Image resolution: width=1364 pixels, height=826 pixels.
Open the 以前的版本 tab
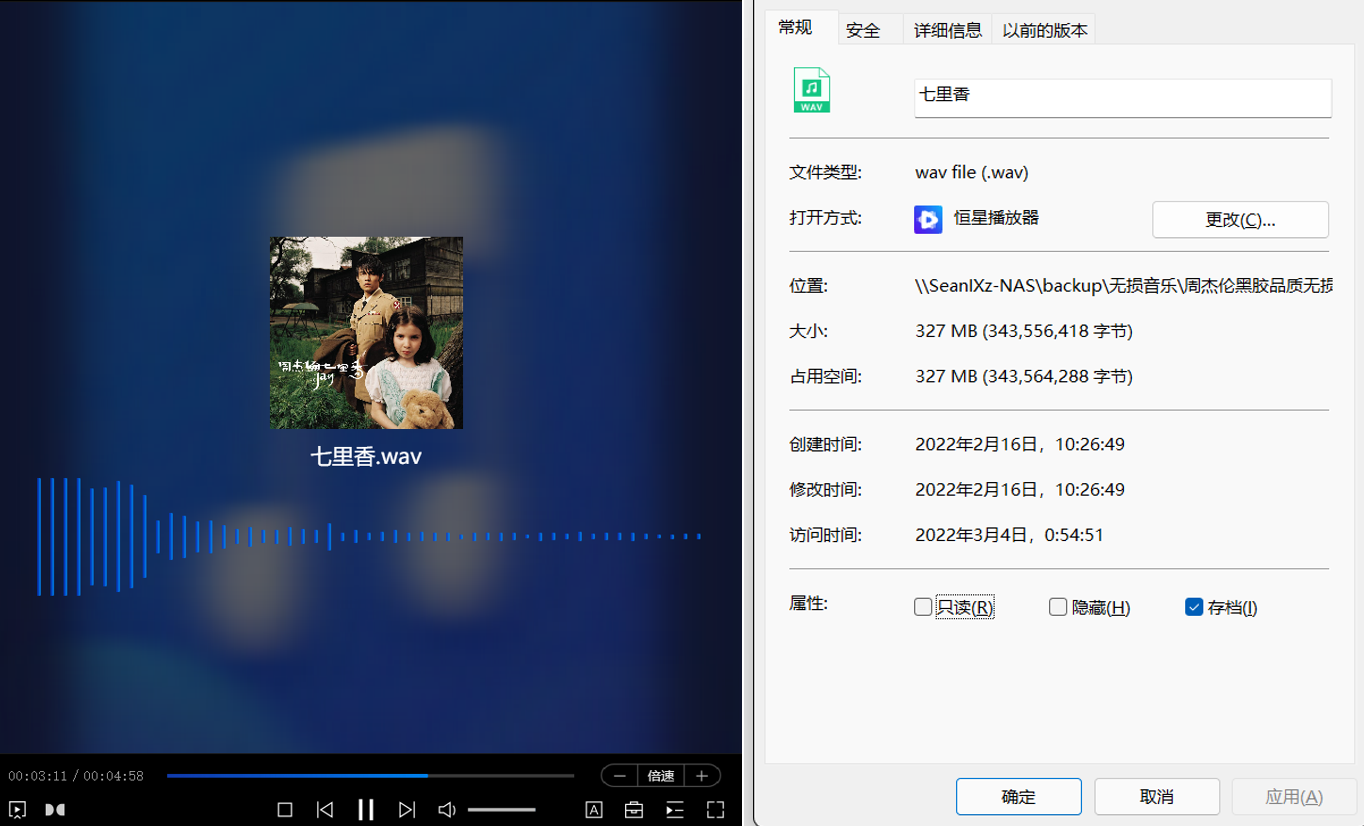1043,29
